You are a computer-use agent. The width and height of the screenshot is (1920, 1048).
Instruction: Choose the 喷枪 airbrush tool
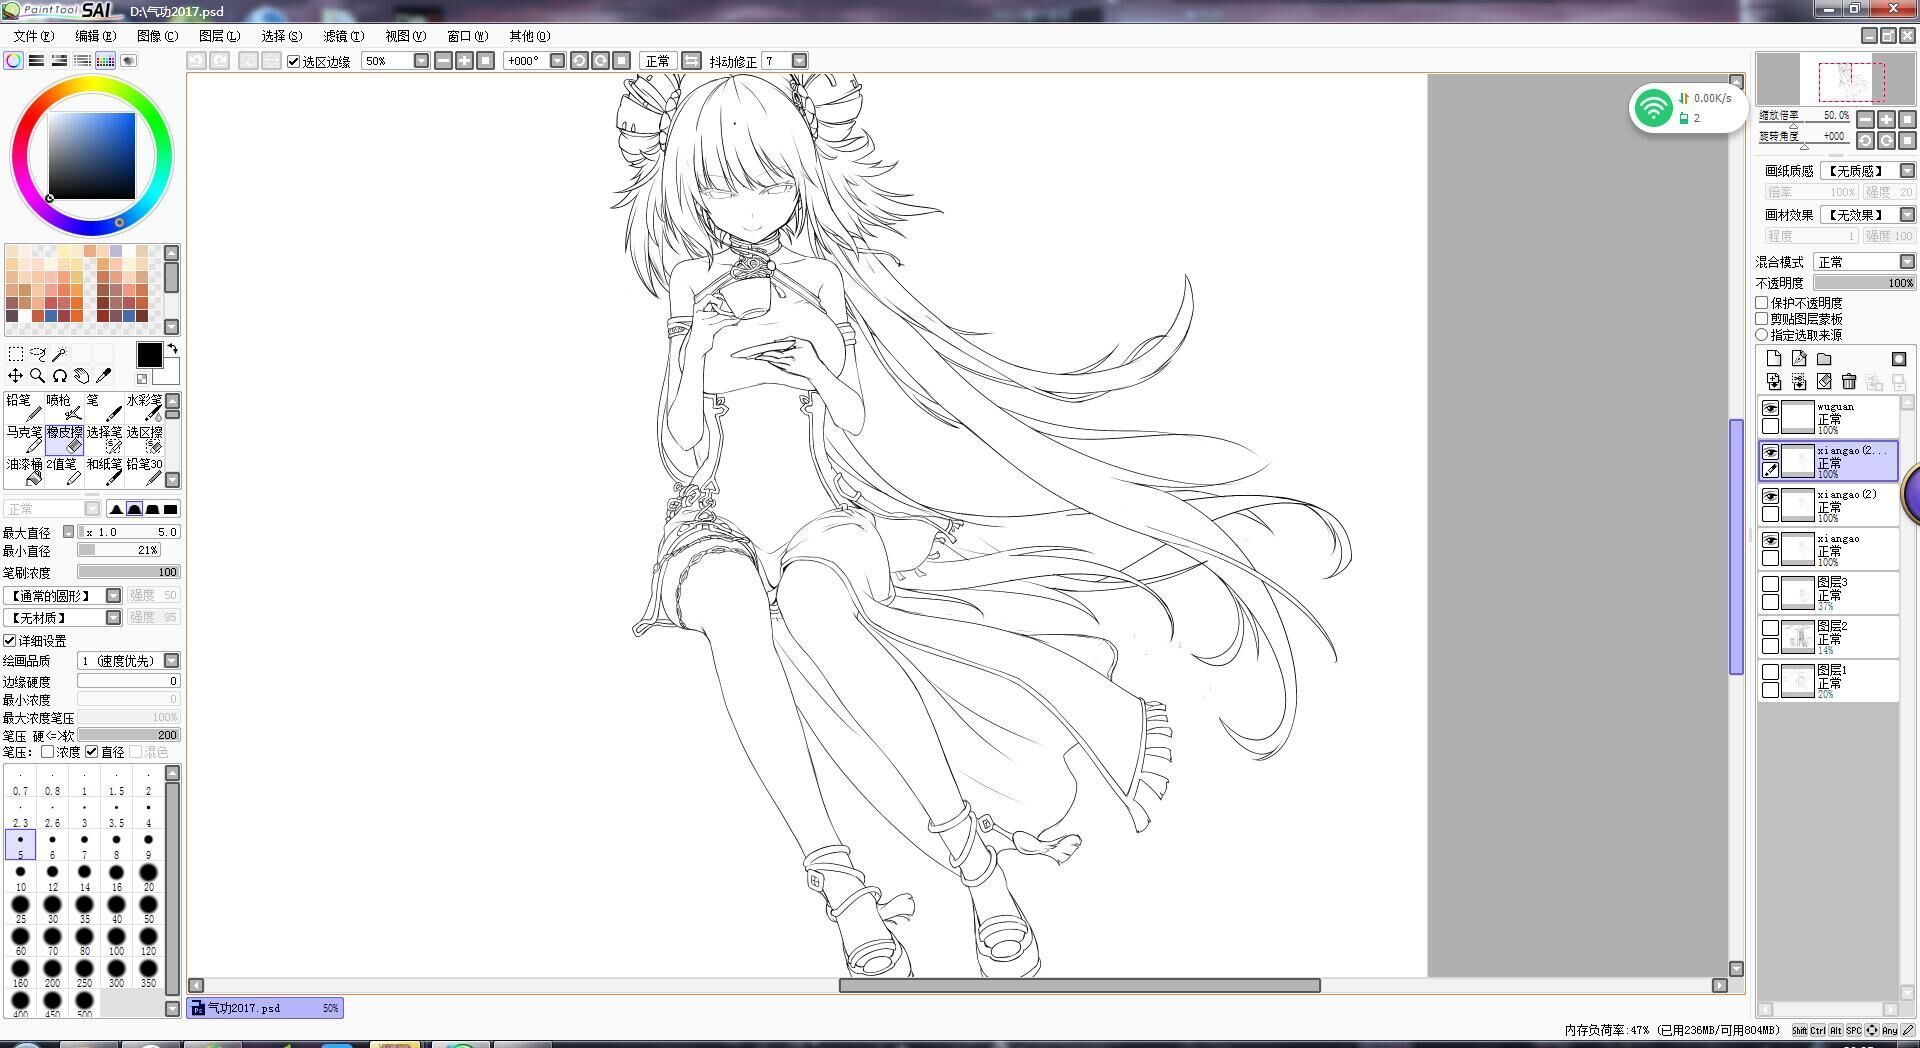[x=64, y=407]
